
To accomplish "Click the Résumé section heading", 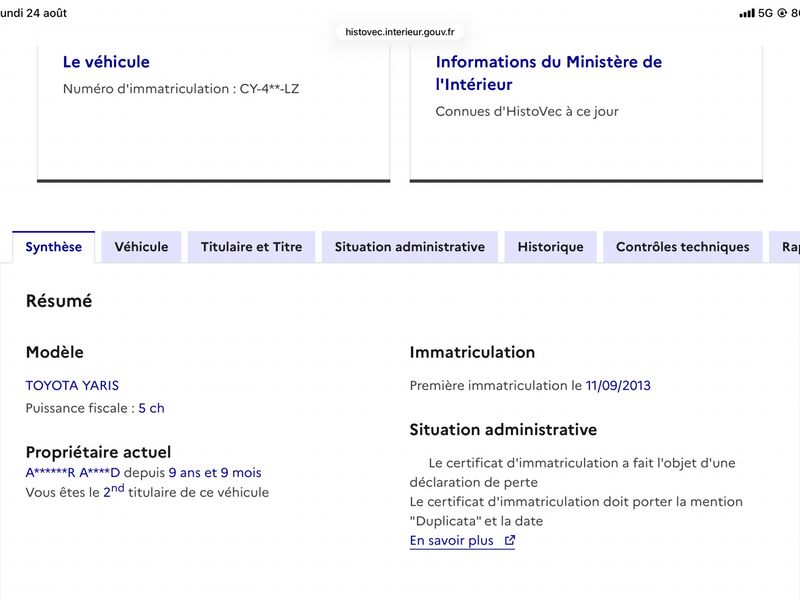I will [x=59, y=301].
